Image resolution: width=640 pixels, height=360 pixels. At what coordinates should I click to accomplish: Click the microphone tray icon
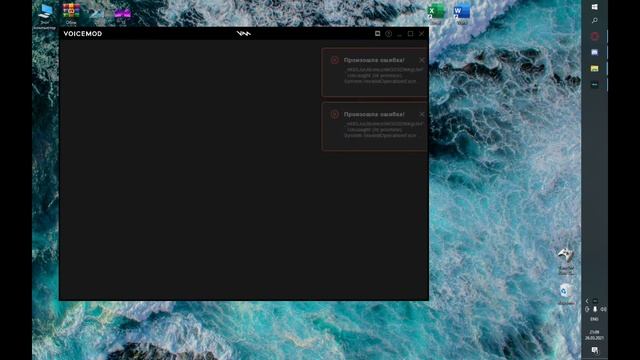tap(595, 309)
